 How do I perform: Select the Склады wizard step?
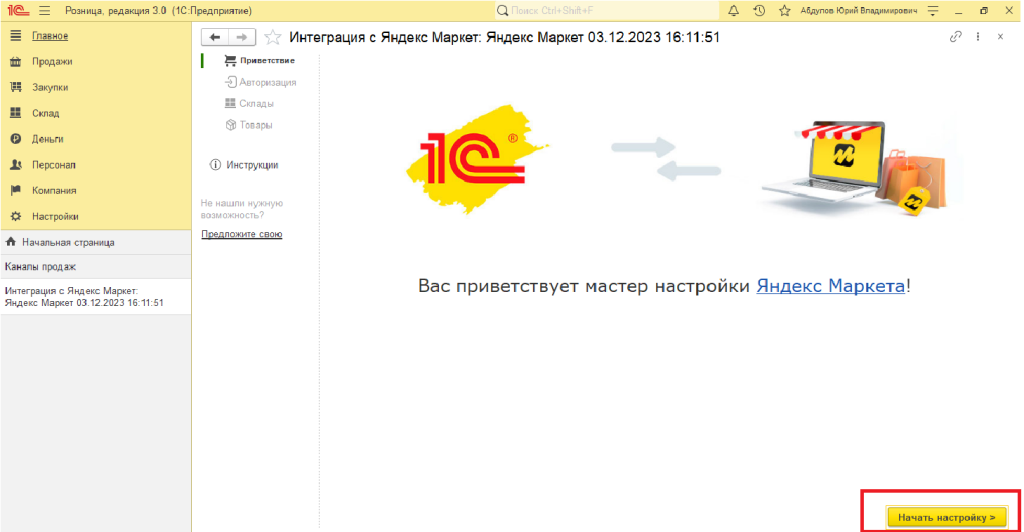click(x=256, y=104)
